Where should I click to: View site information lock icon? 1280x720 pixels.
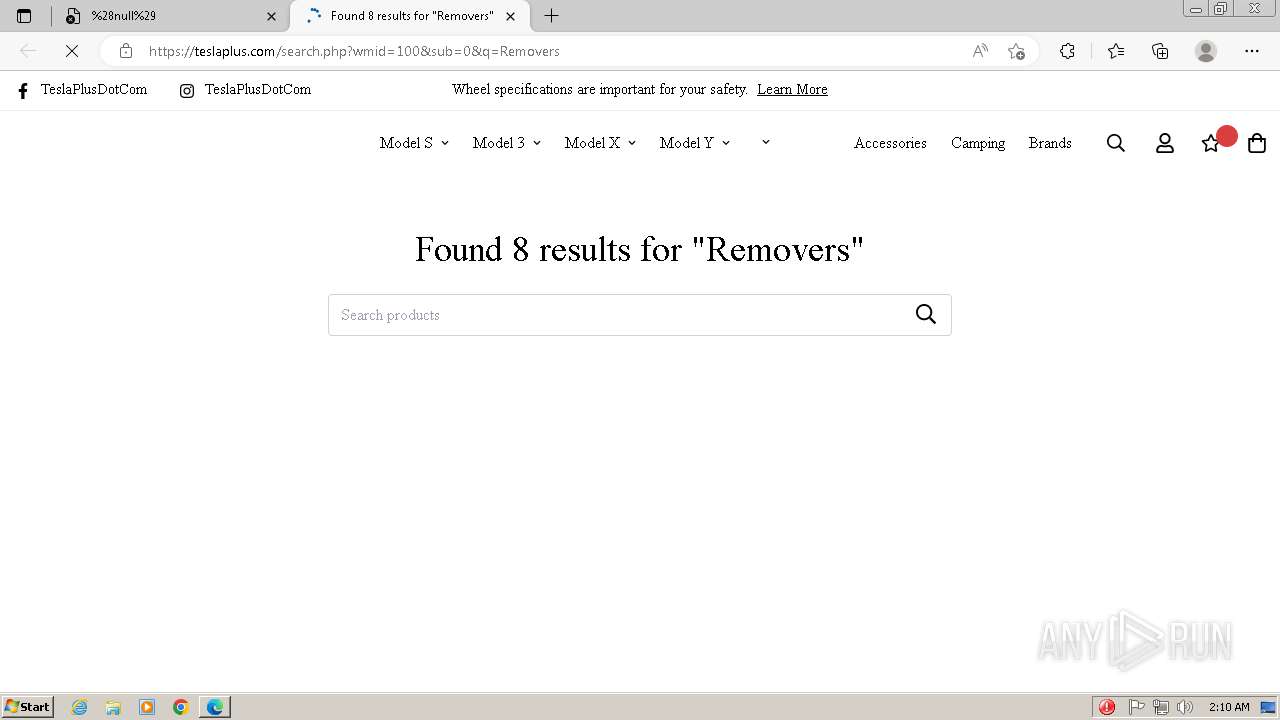(125, 51)
